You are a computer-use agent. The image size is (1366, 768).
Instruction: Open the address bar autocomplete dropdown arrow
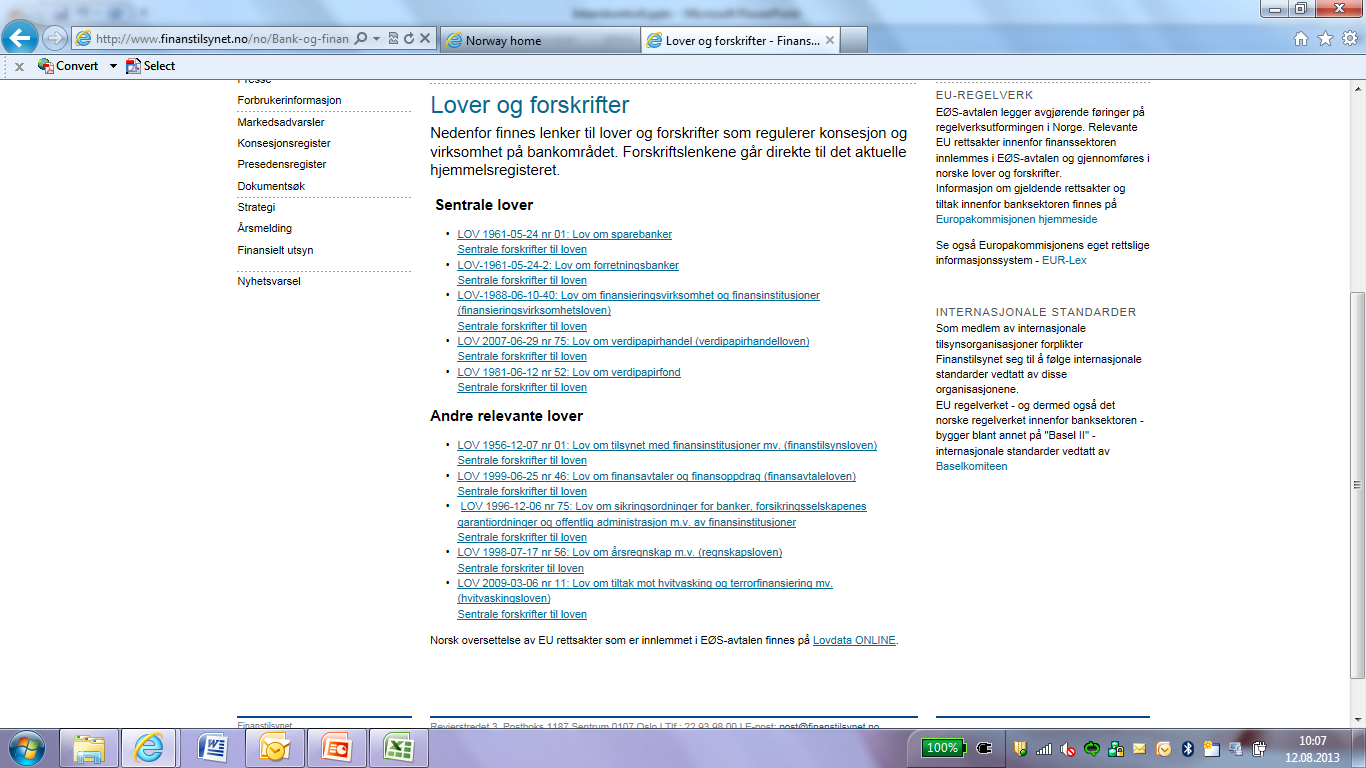[376, 39]
